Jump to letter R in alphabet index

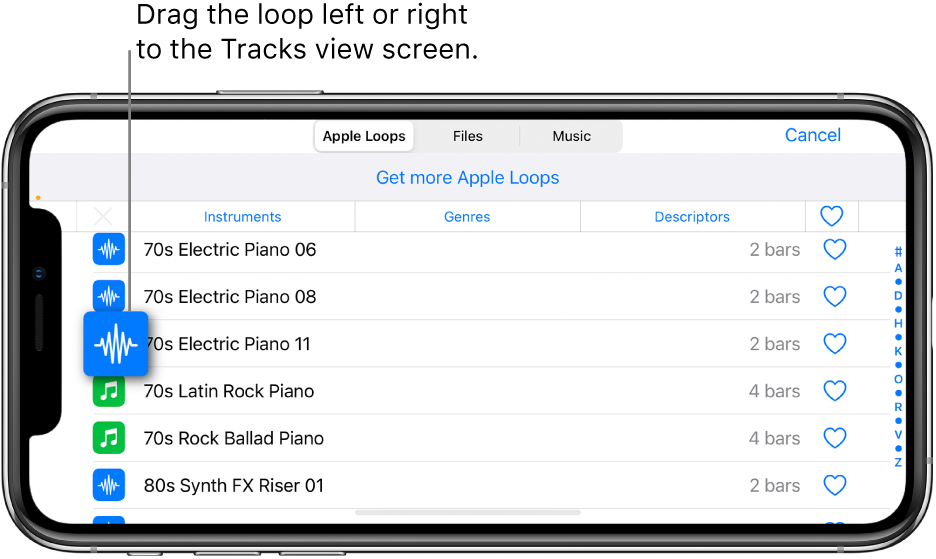click(898, 407)
